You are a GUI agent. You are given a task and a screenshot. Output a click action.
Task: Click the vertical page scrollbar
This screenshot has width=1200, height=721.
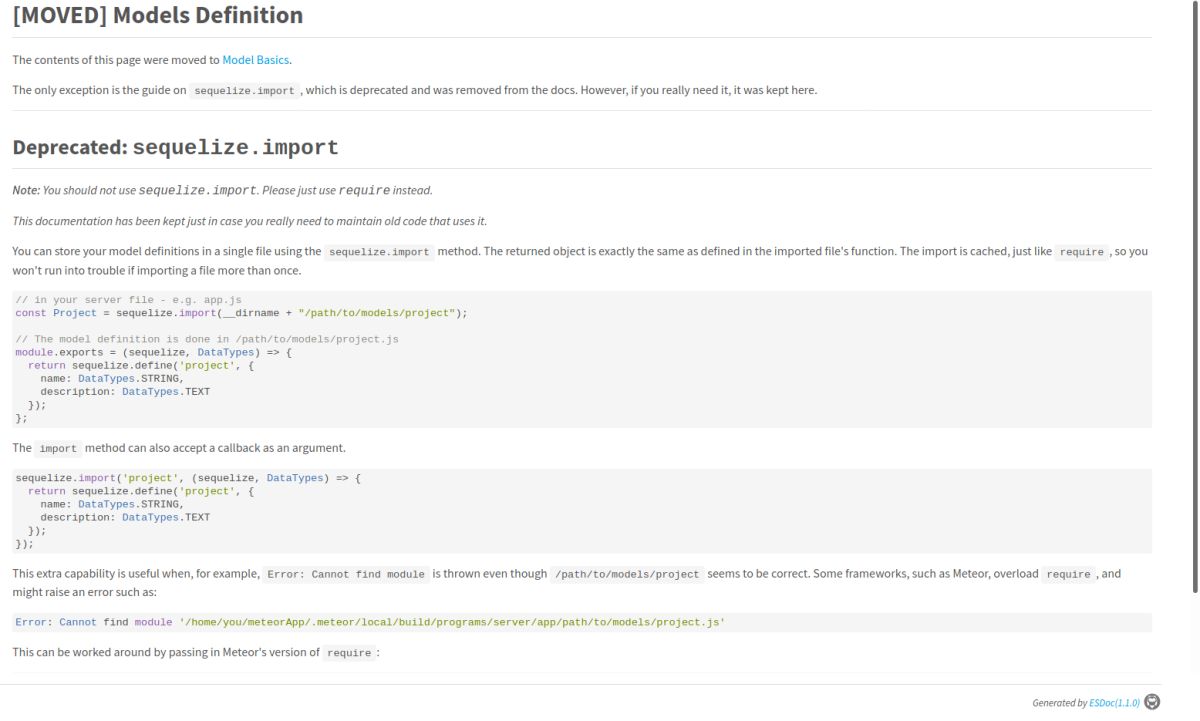point(1195,300)
